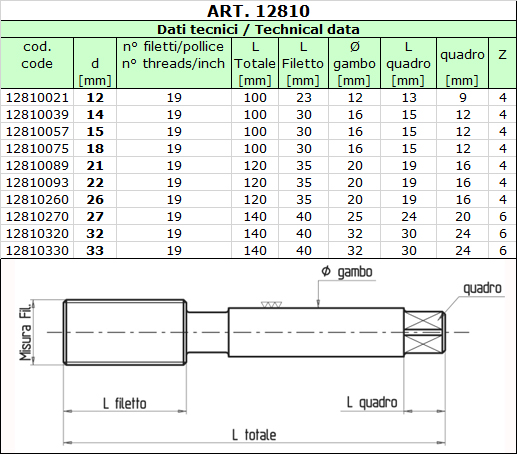Click the bold d value 14
This screenshot has width=517, height=454.
click(95, 115)
